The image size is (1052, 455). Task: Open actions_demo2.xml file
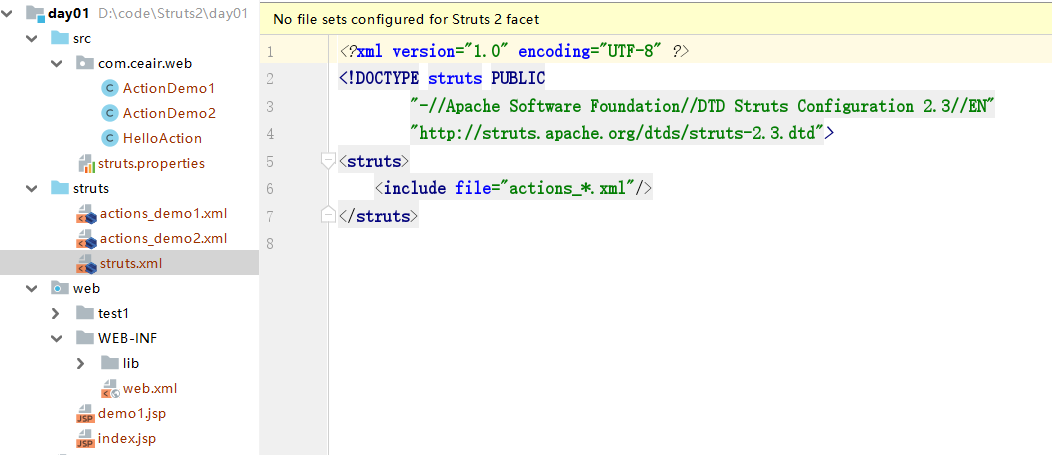[164, 238]
